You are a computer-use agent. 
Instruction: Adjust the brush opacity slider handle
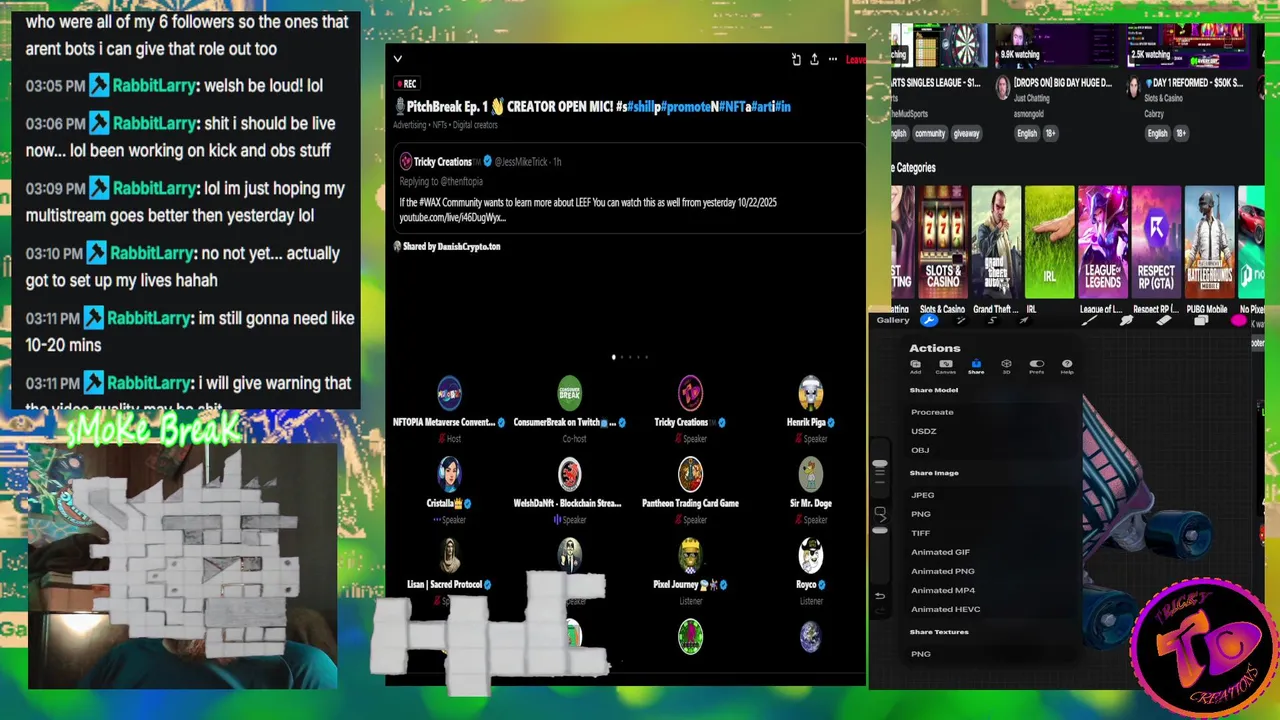pyautogui.click(x=880, y=530)
